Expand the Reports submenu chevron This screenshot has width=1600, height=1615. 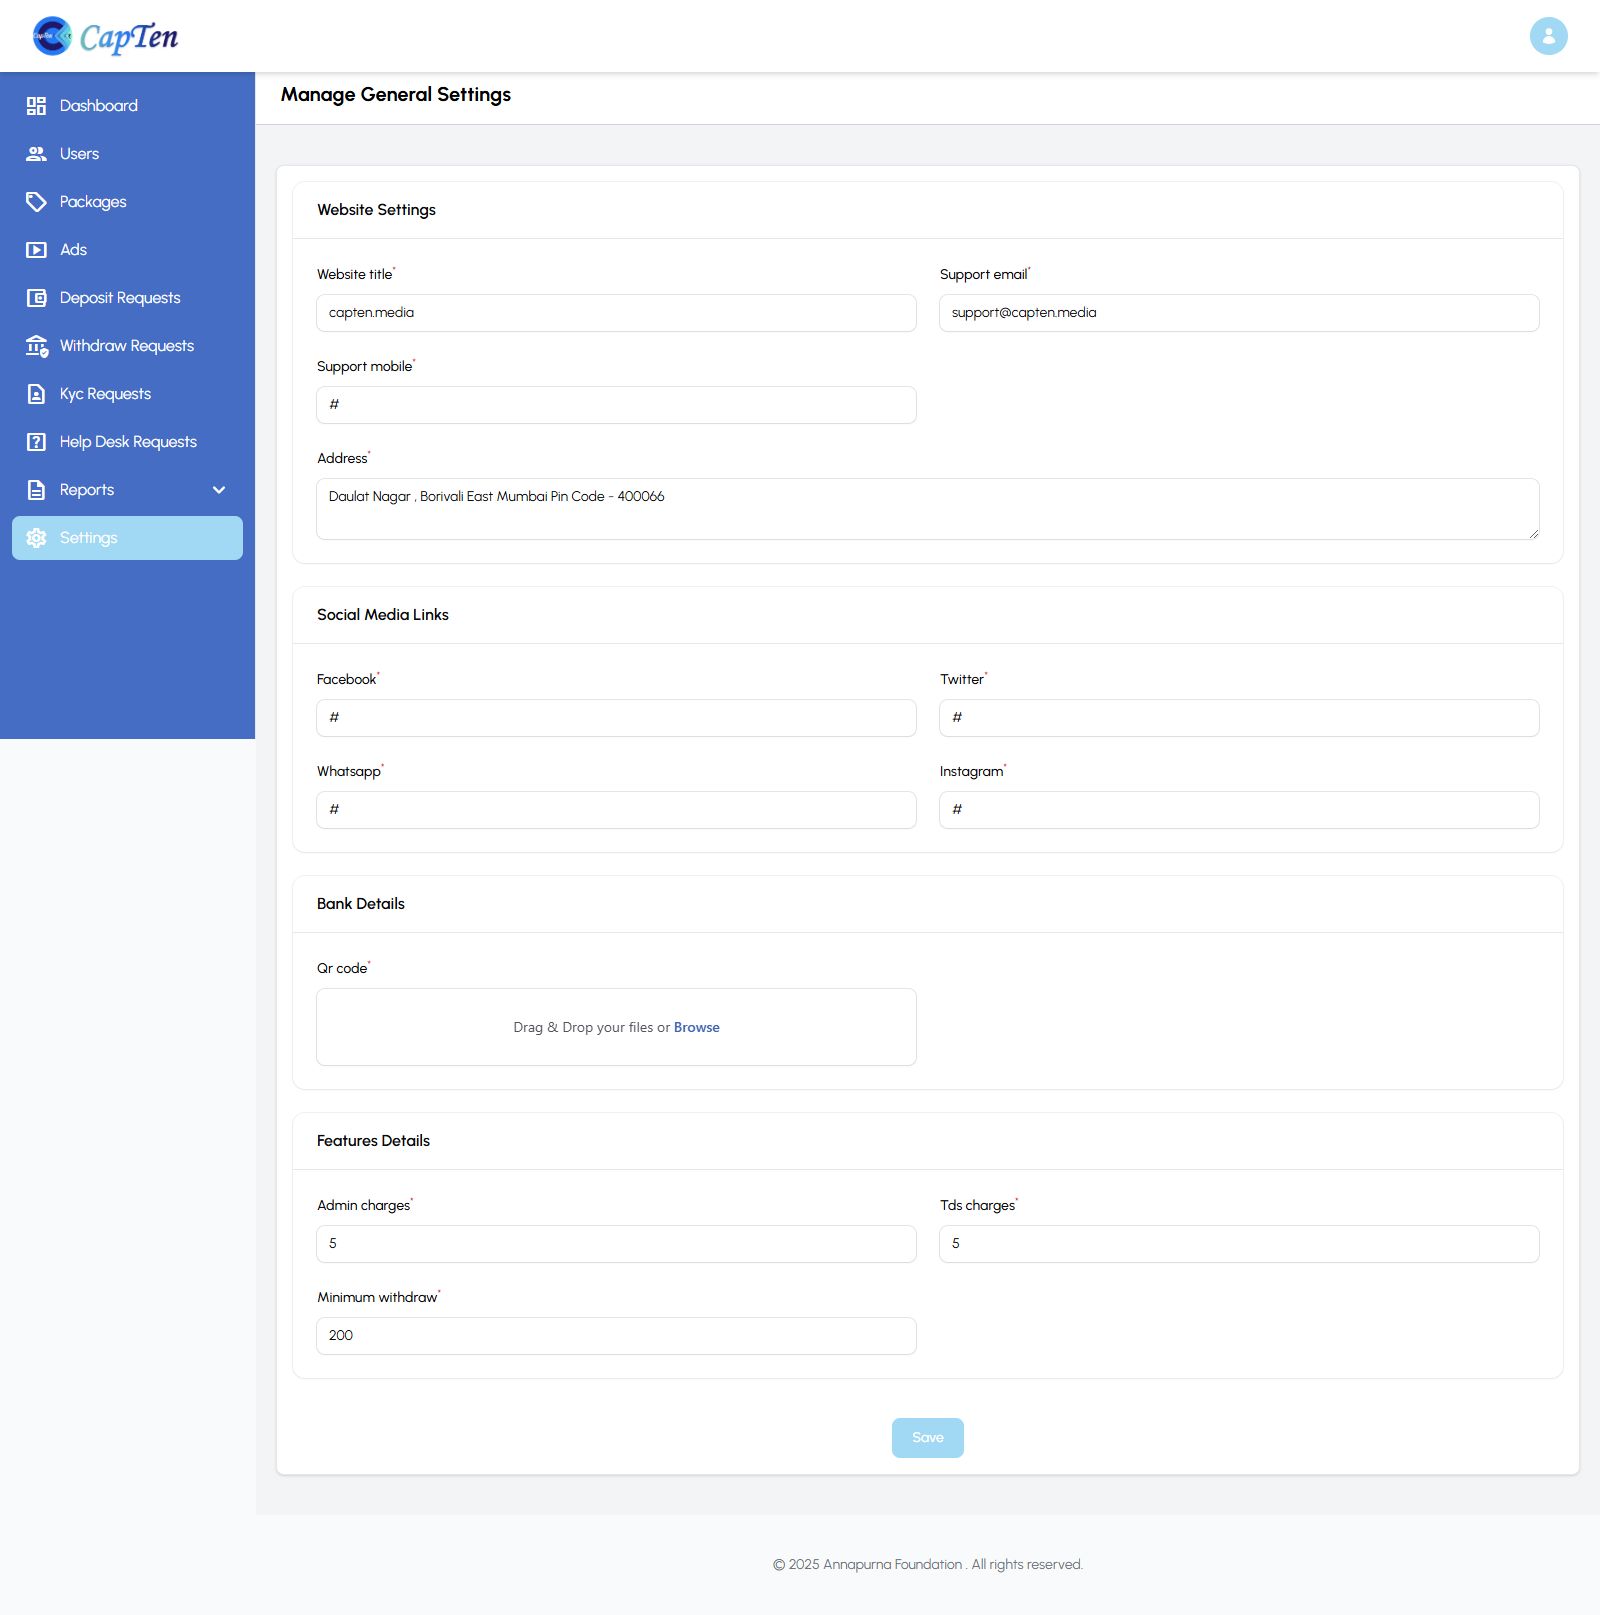pos(219,490)
